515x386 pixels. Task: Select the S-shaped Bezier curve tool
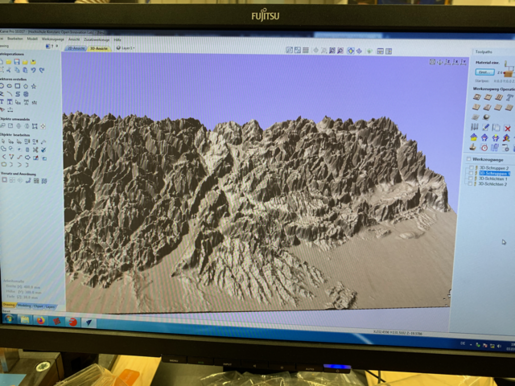point(18,94)
